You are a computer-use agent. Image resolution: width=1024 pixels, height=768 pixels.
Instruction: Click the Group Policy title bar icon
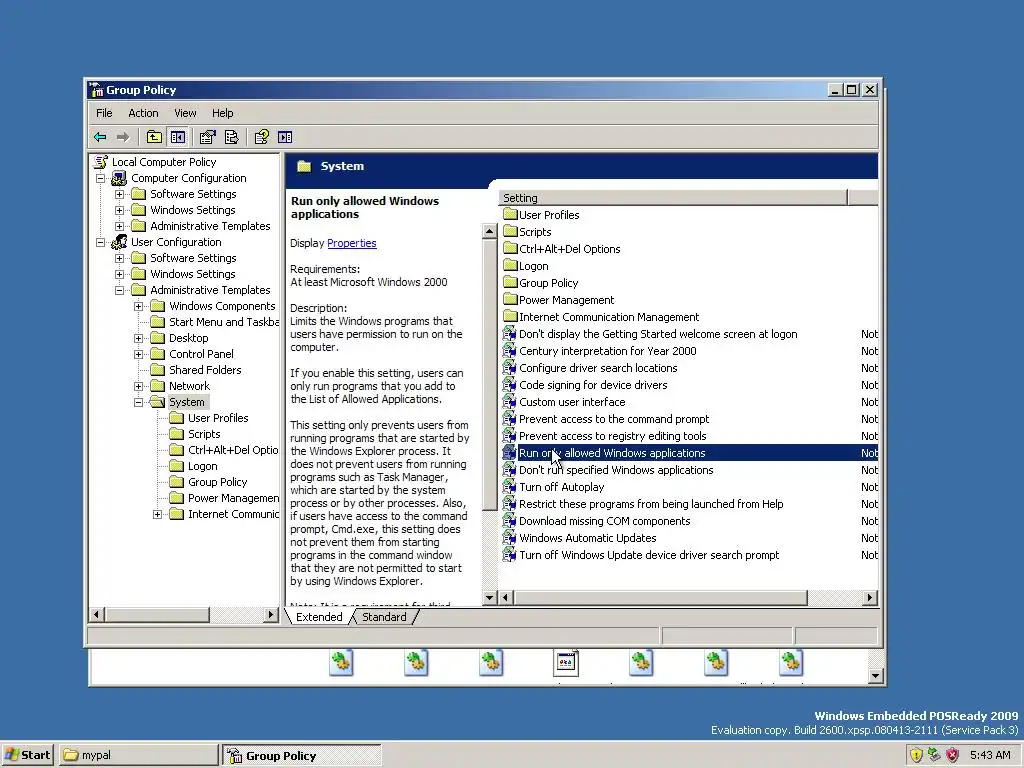coord(96,89)
